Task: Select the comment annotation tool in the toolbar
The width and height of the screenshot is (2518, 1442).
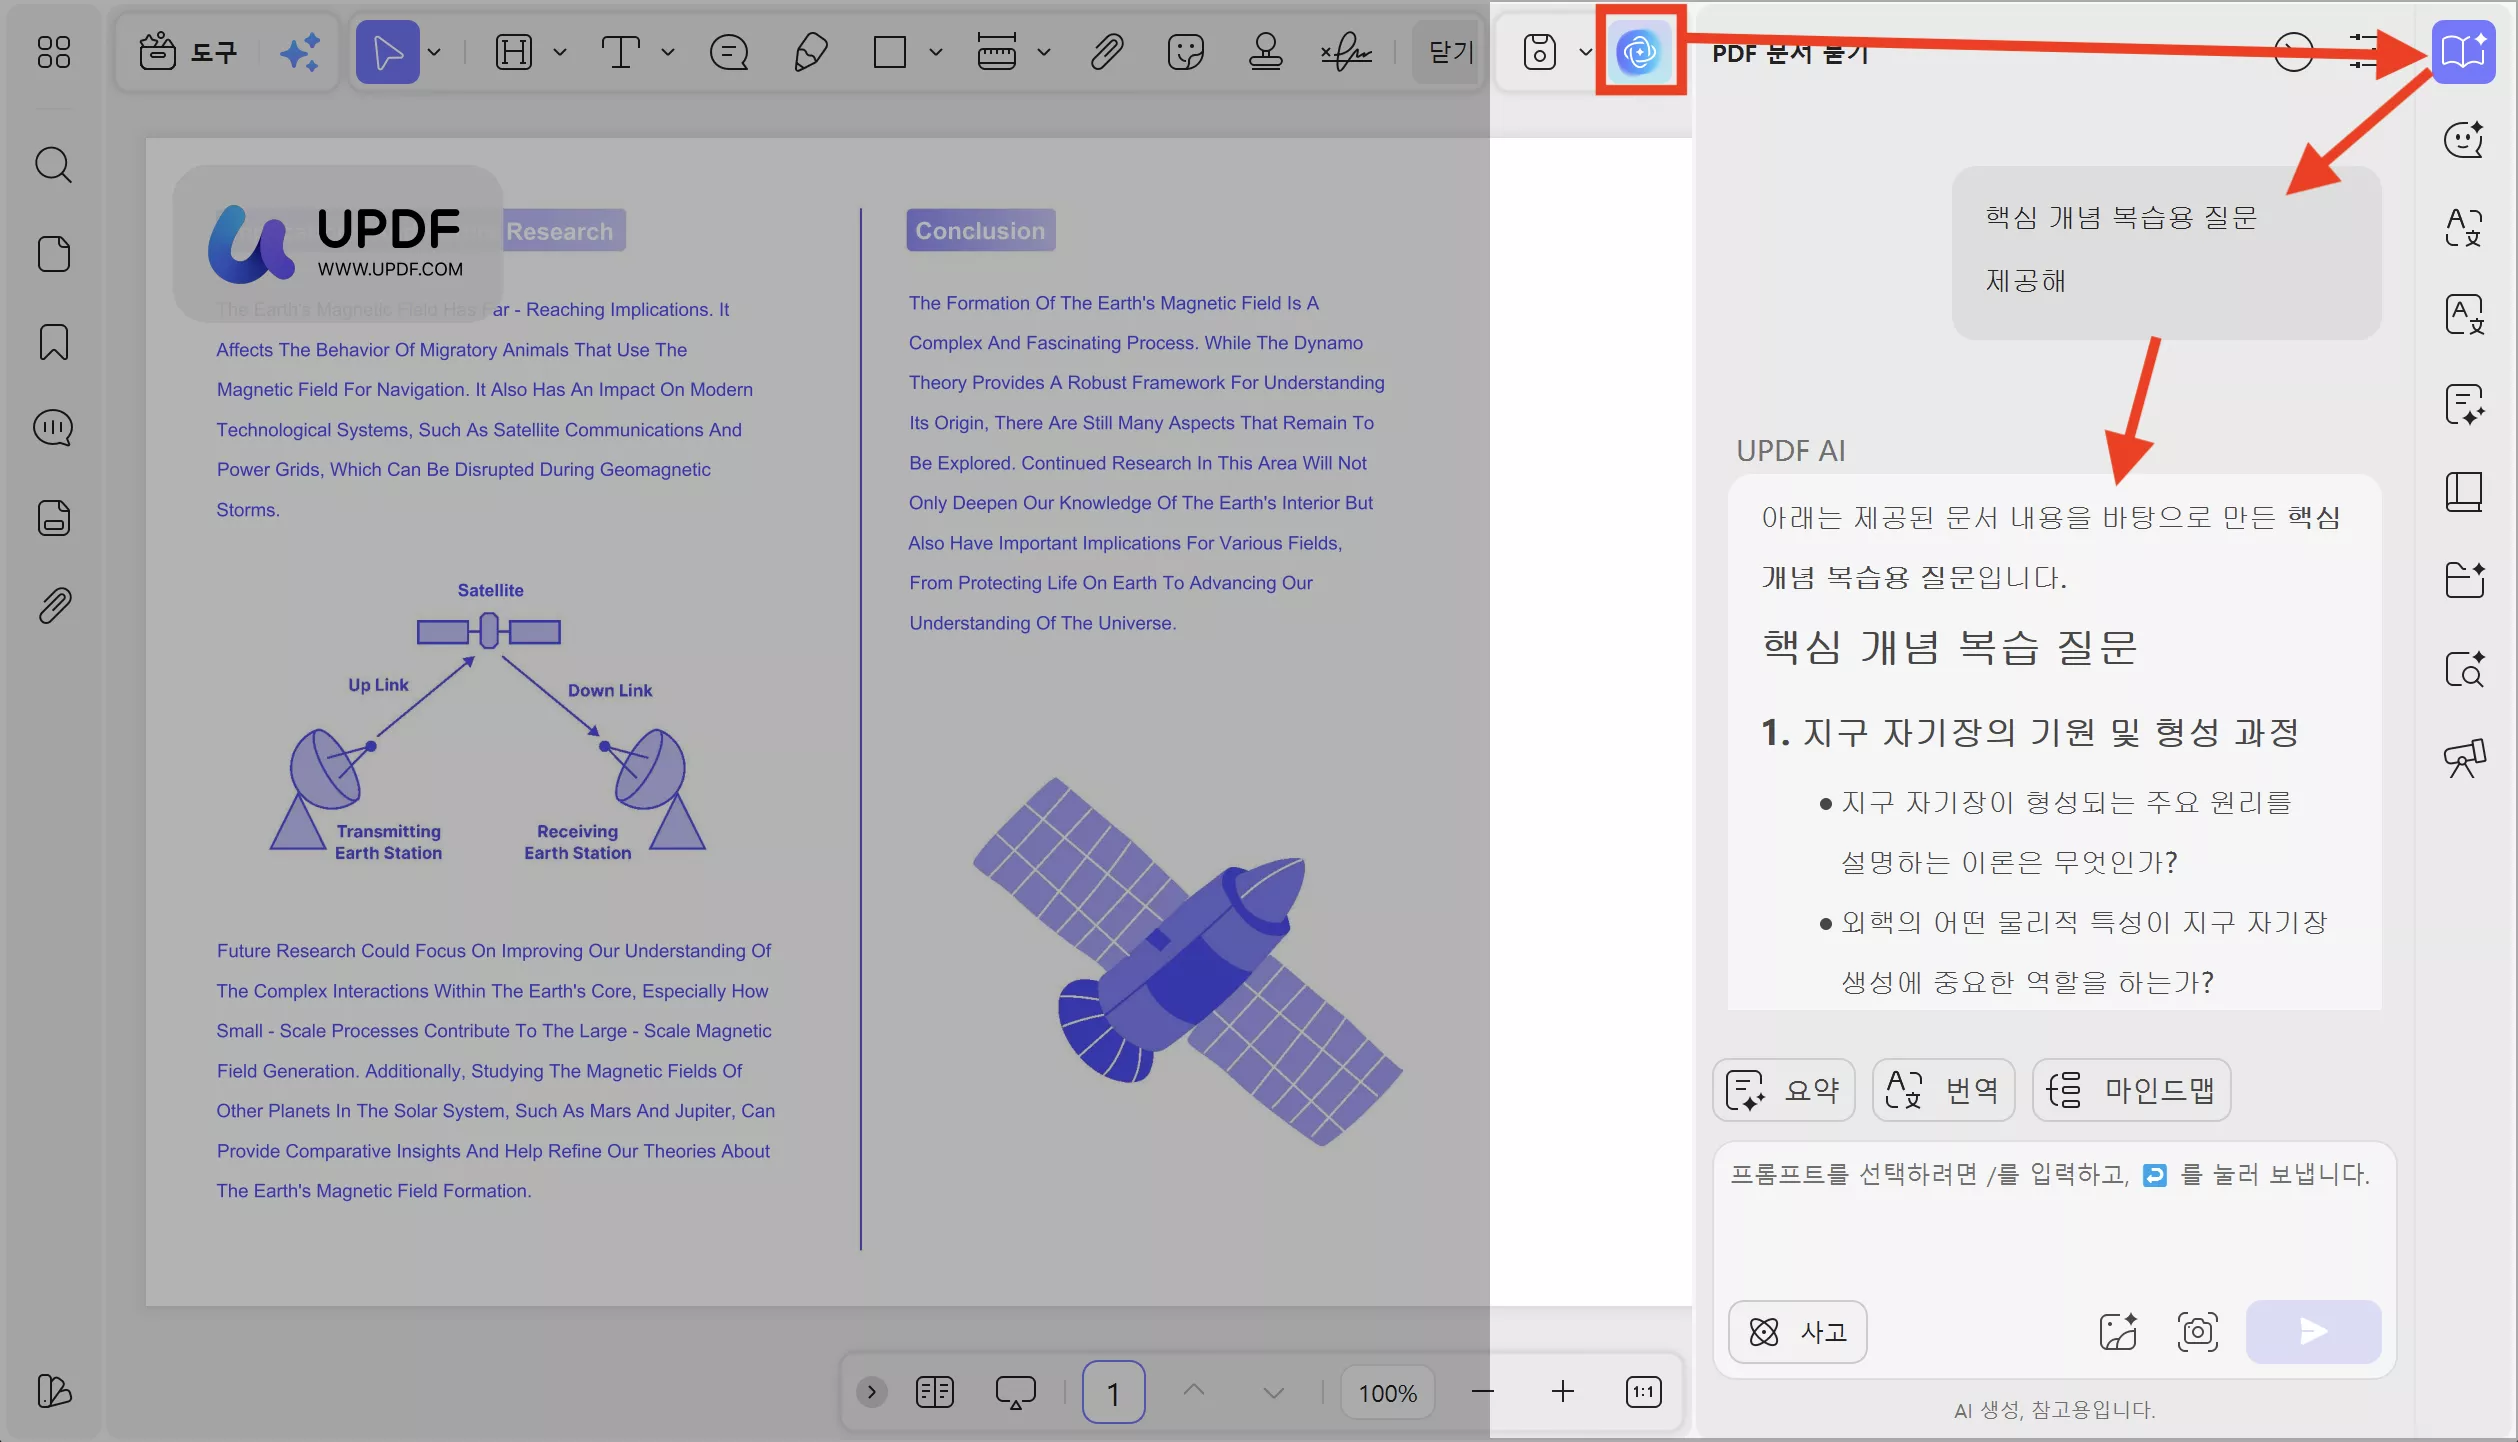Action: [730, 52]
